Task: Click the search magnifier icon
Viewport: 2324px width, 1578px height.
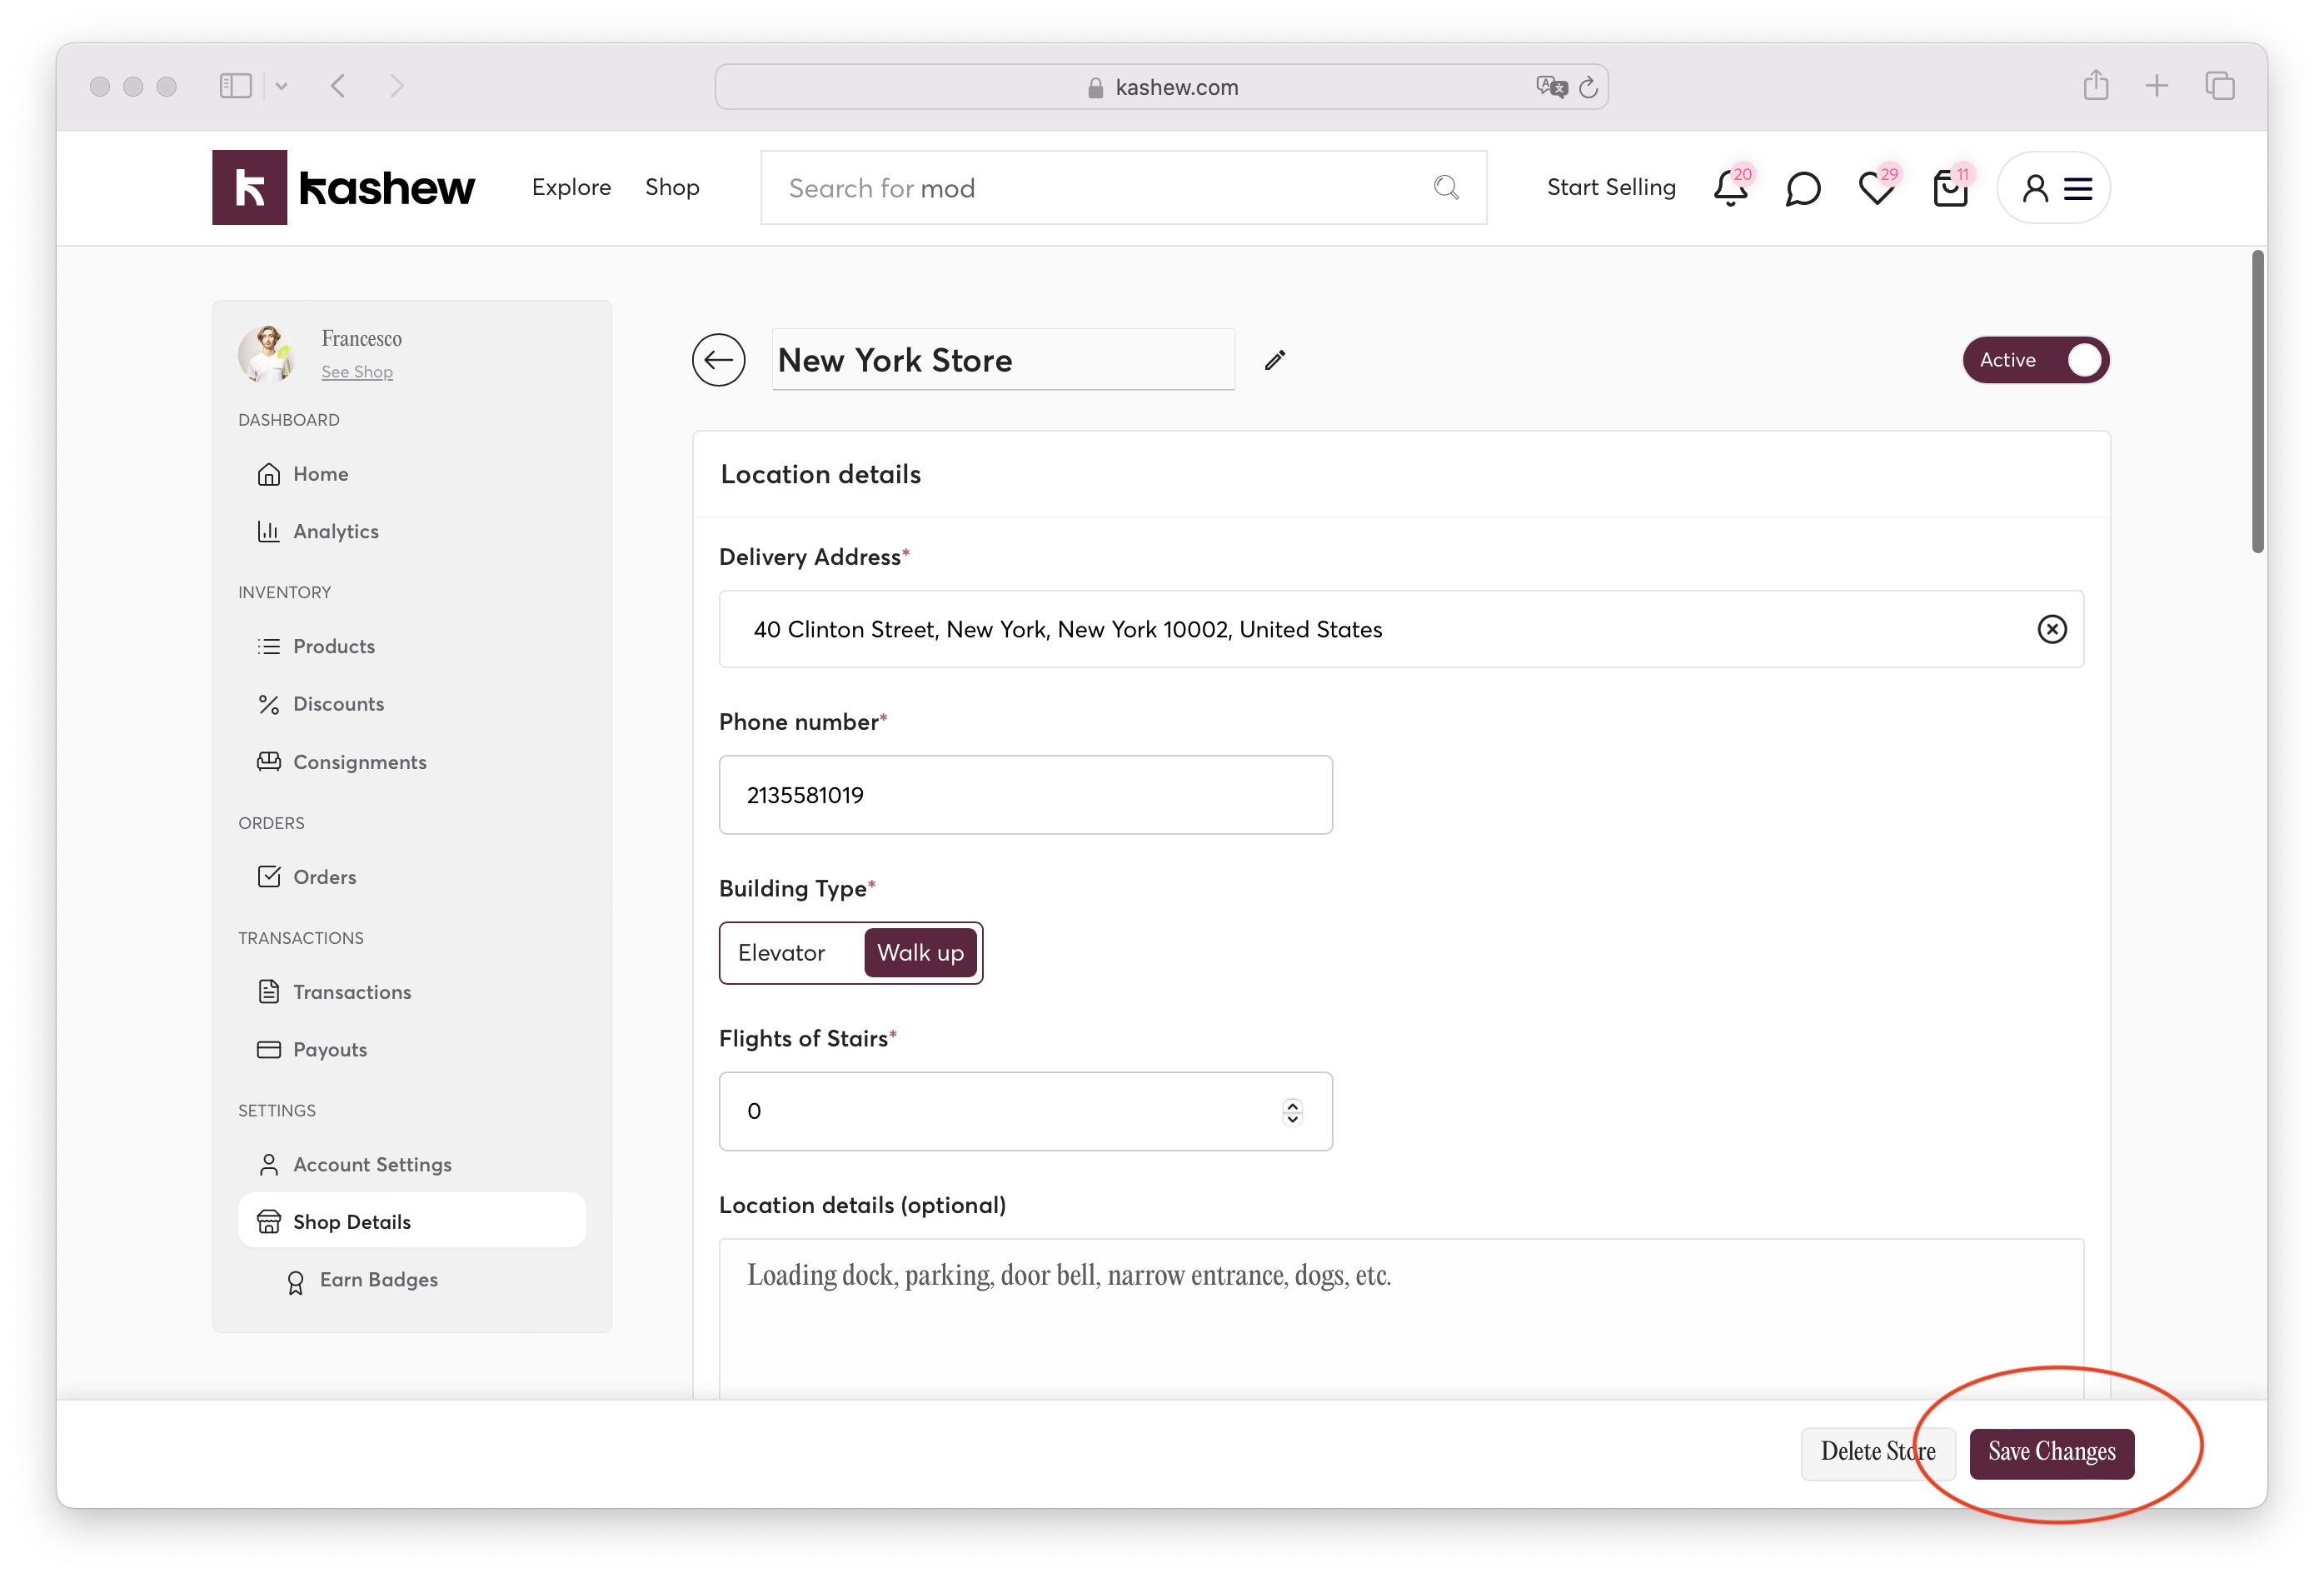Action: [x=1446, y=187]
